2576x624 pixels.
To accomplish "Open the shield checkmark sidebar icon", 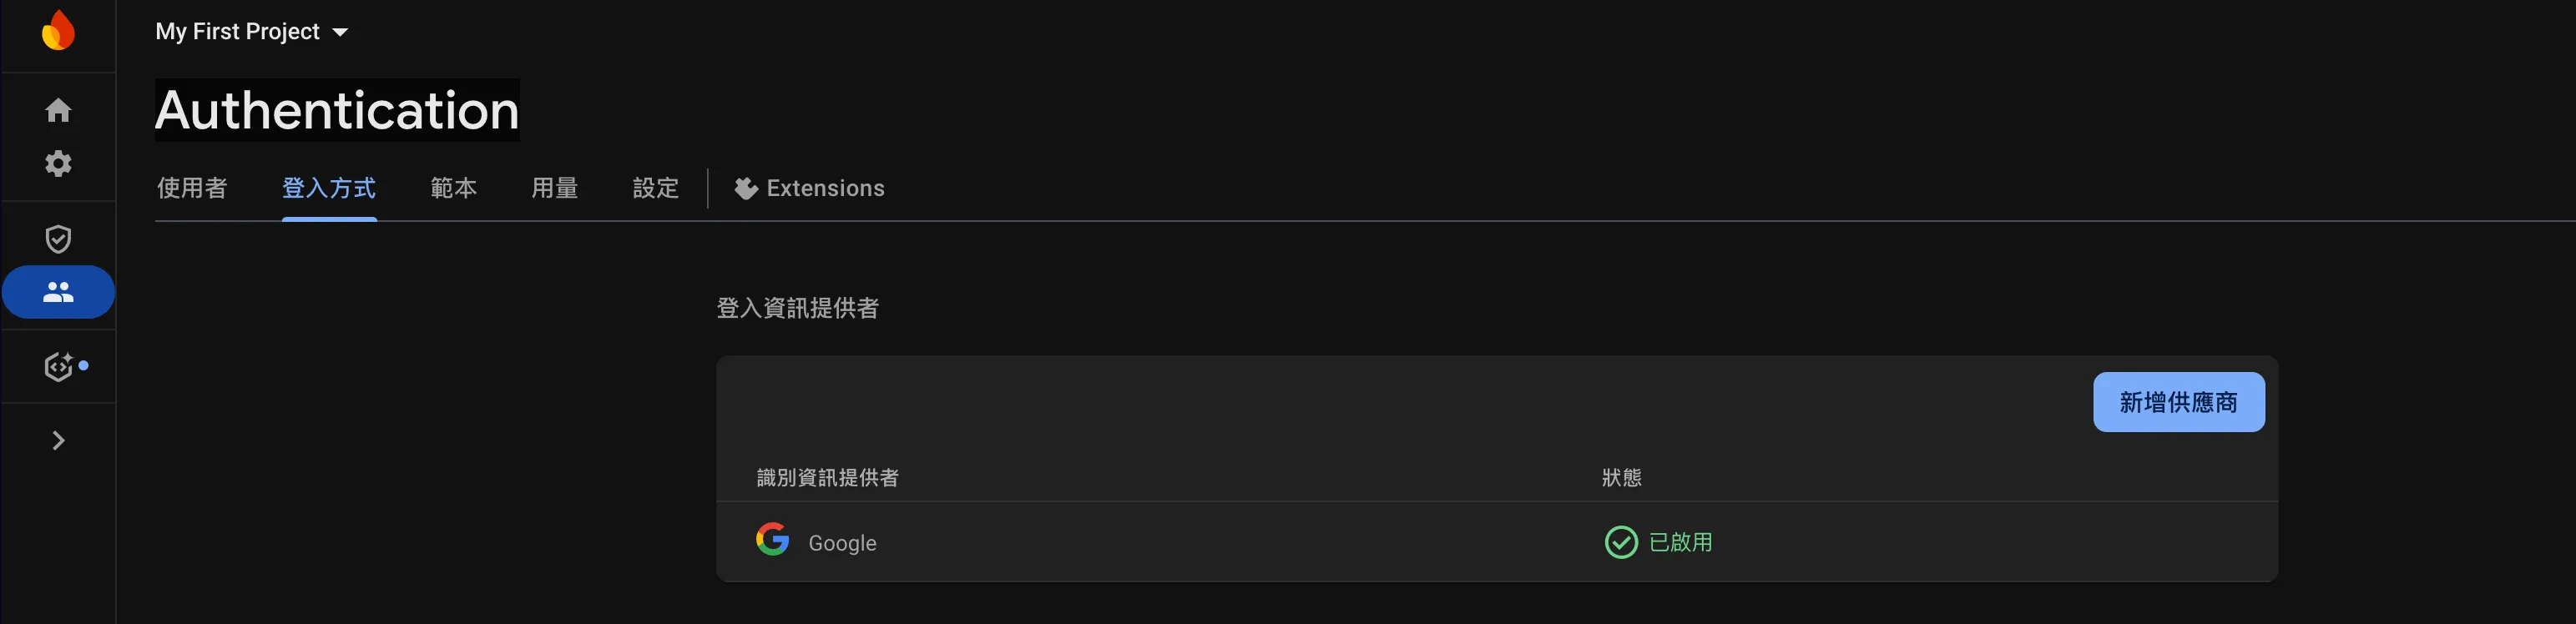I will (x=58, y=239).
